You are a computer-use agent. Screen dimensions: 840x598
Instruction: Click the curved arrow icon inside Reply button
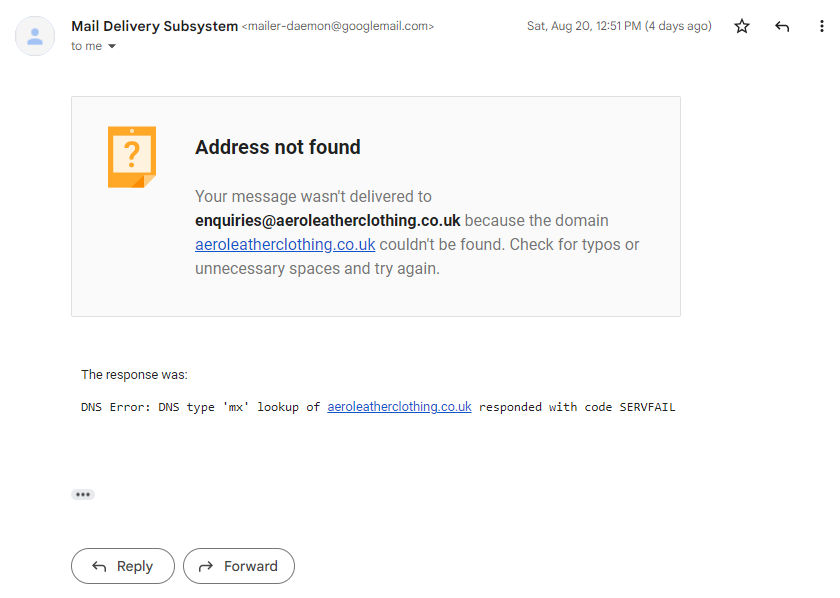coord(99,566)
